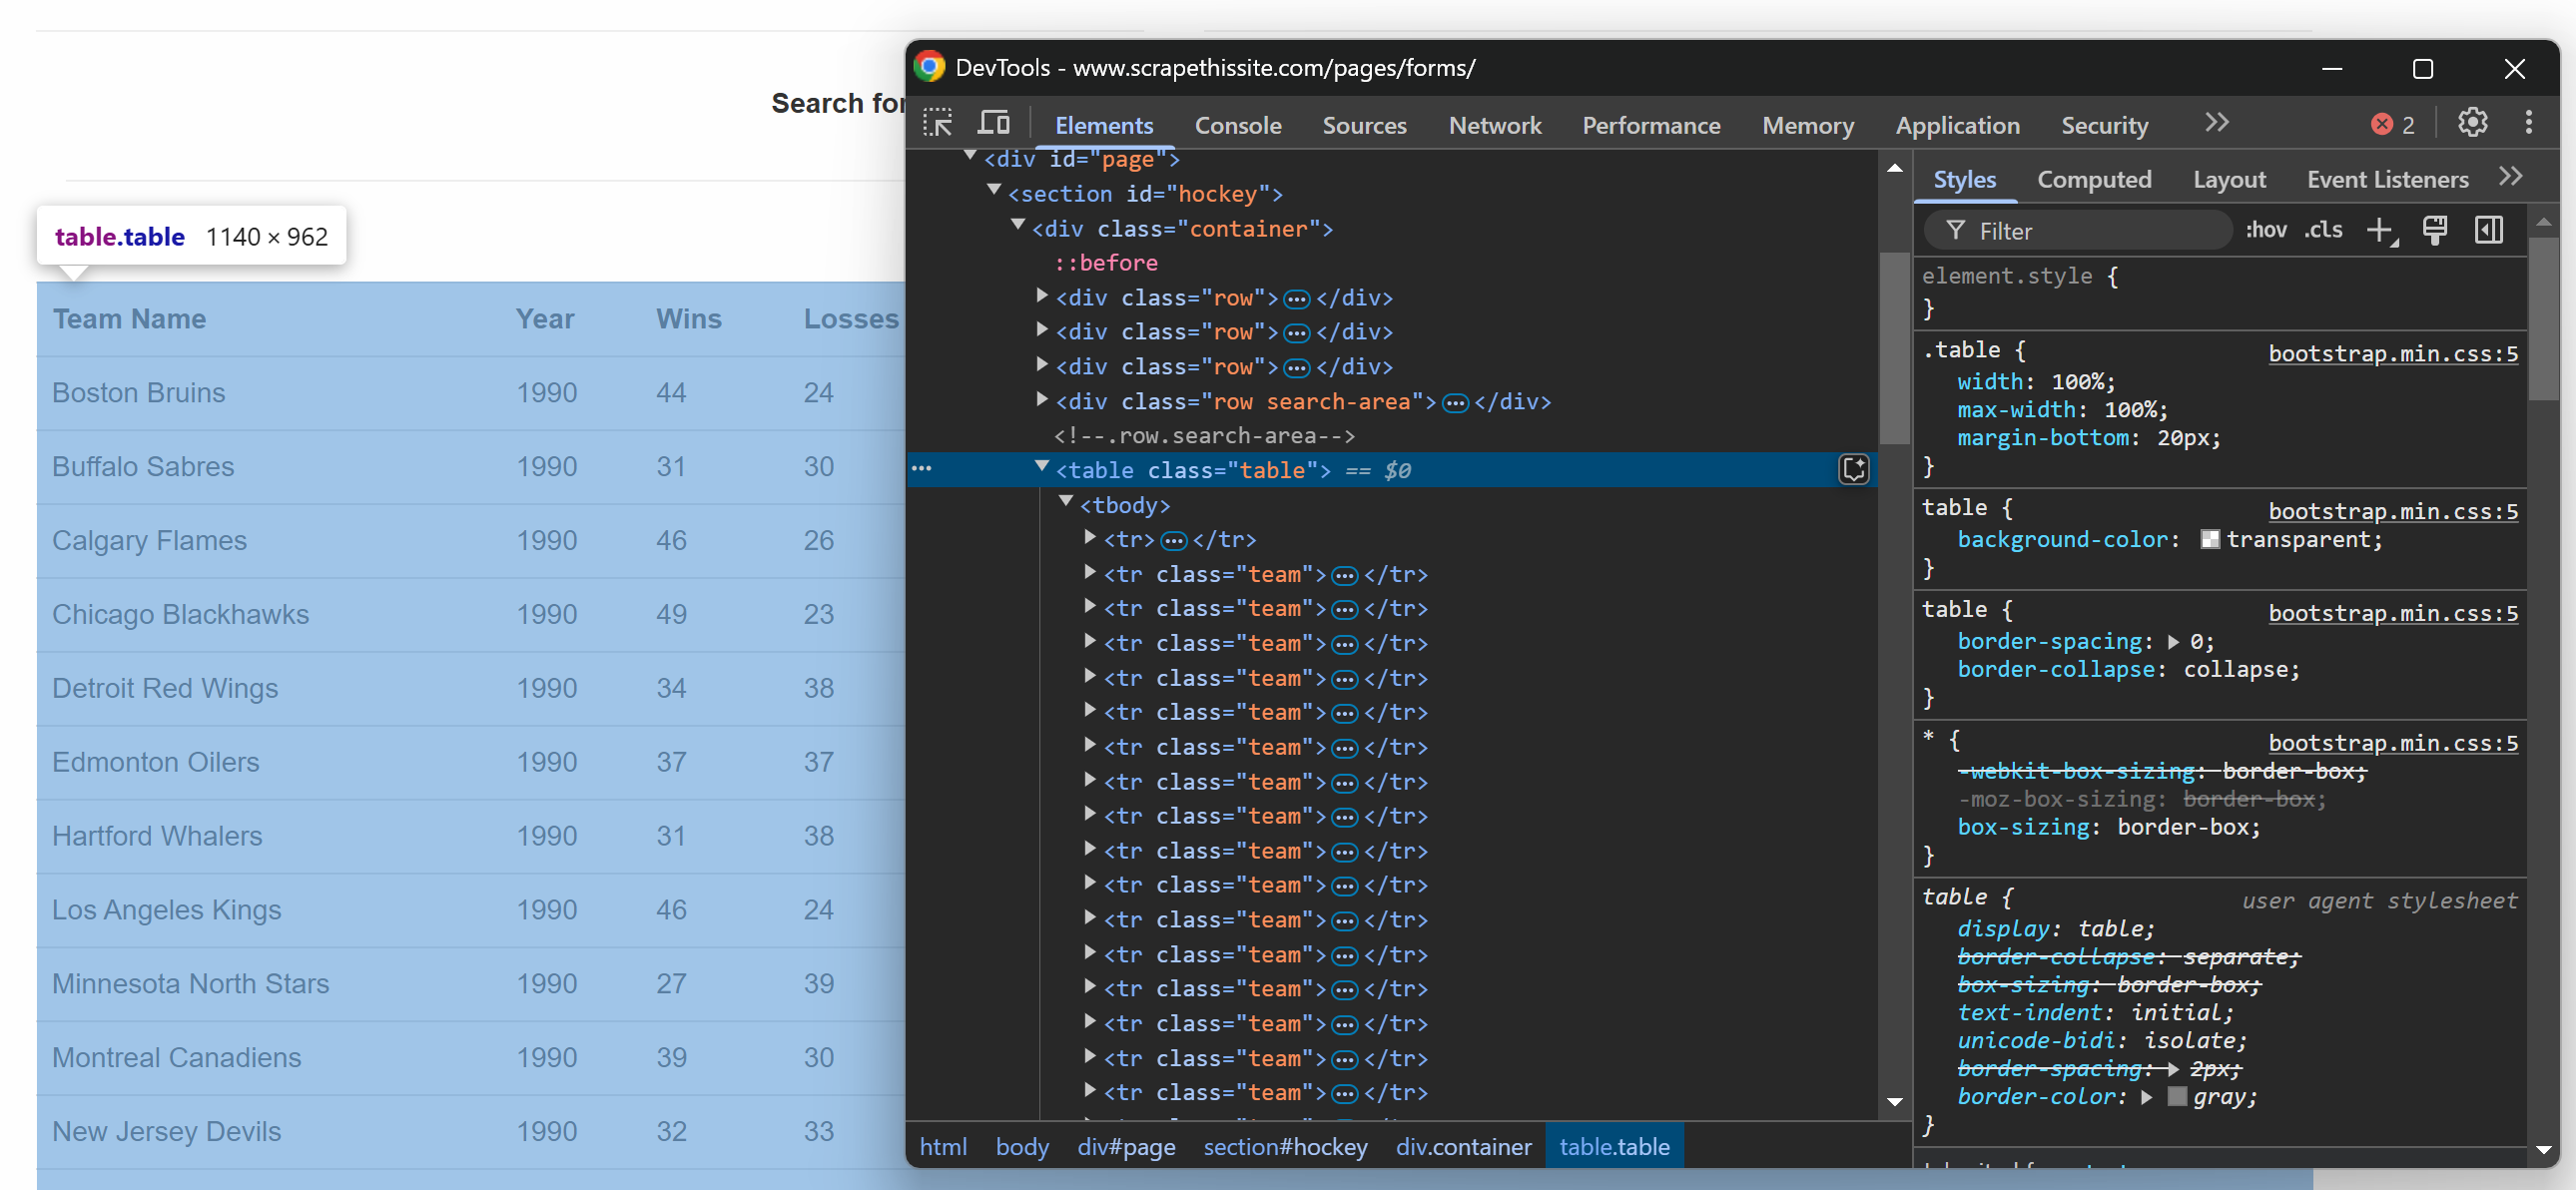Click the new style rule plus icon
This screenshot has height=1190, width=2576.
(x=2380, y=230)
